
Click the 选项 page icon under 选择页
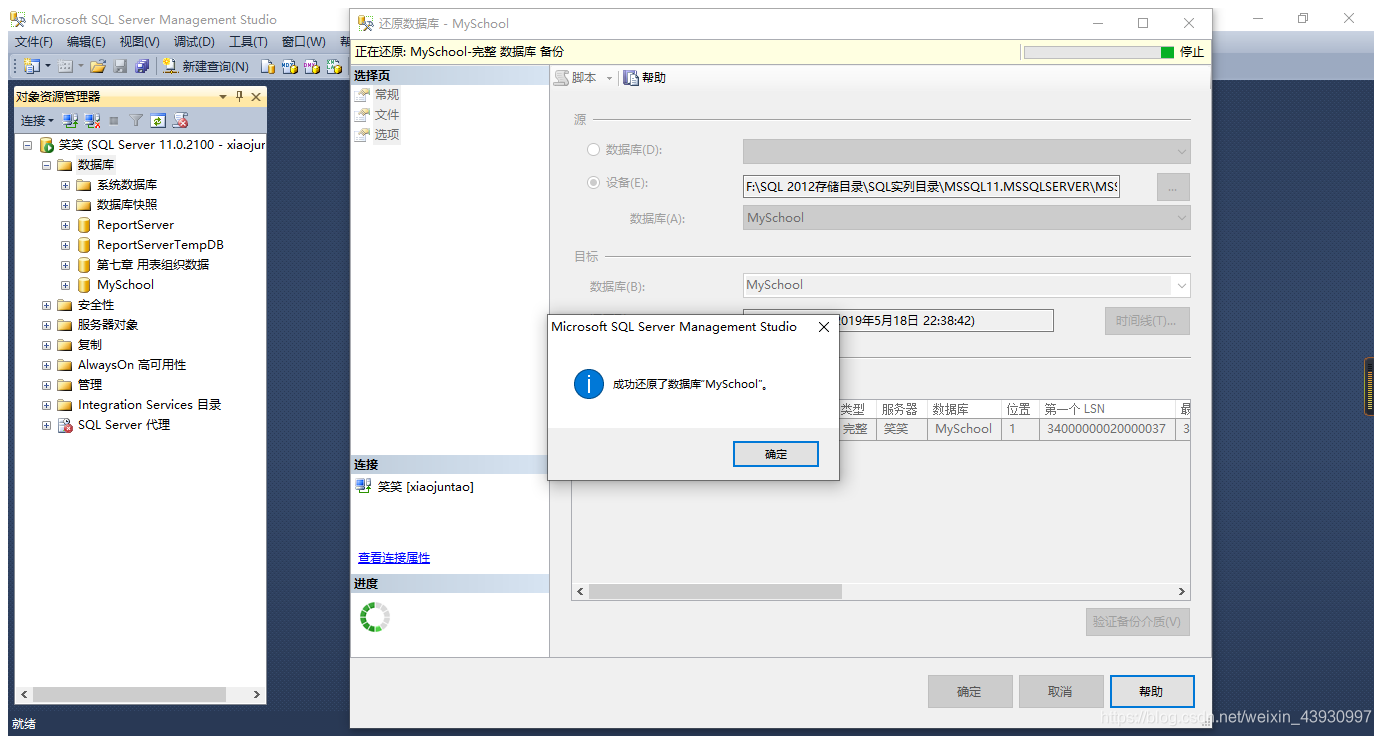point(363,135)
